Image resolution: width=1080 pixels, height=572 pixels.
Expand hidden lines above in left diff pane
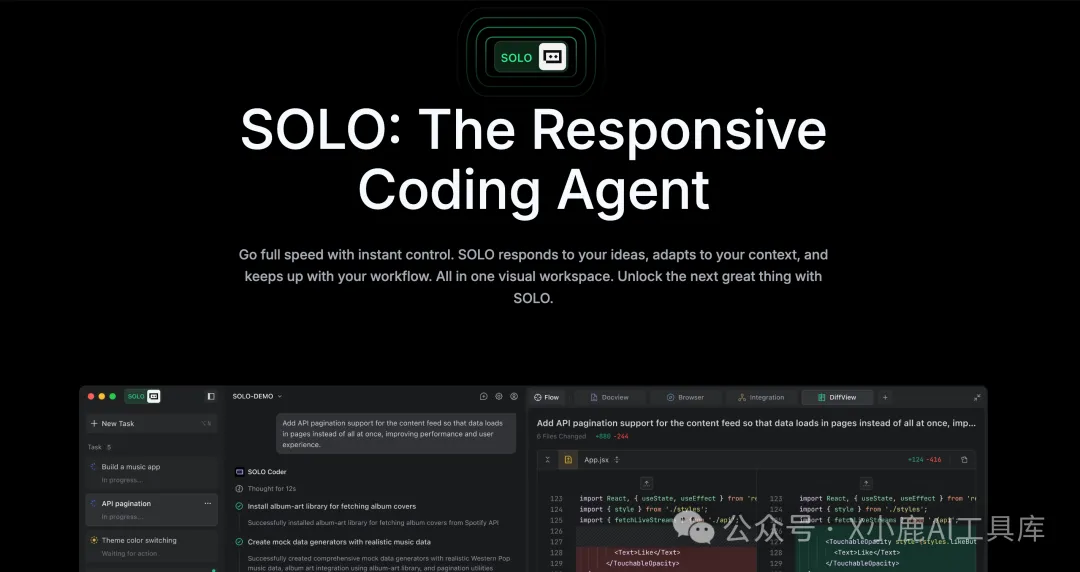coord(646,483)
